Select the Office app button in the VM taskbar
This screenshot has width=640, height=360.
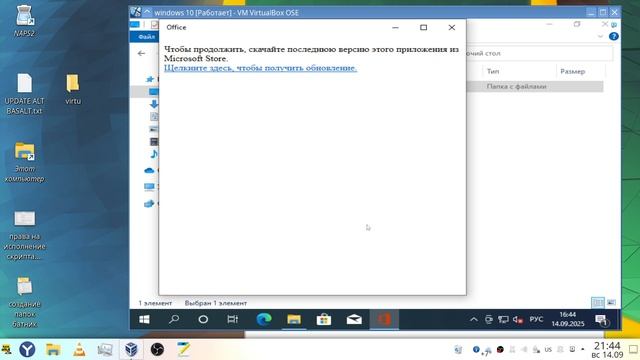(384, 319)
